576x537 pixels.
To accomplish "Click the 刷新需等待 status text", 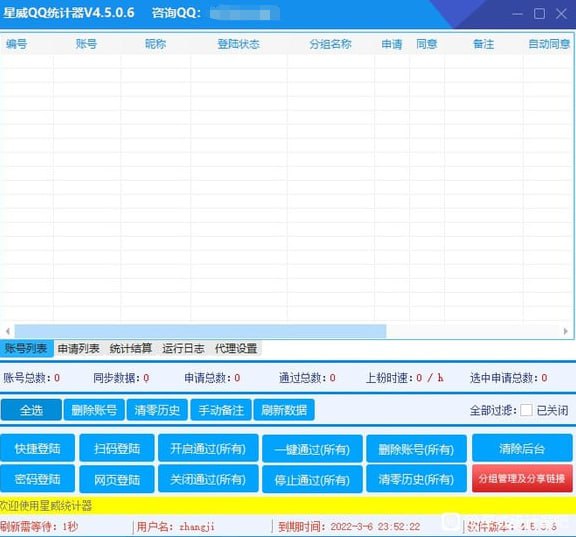I will [x=39, y=527].
